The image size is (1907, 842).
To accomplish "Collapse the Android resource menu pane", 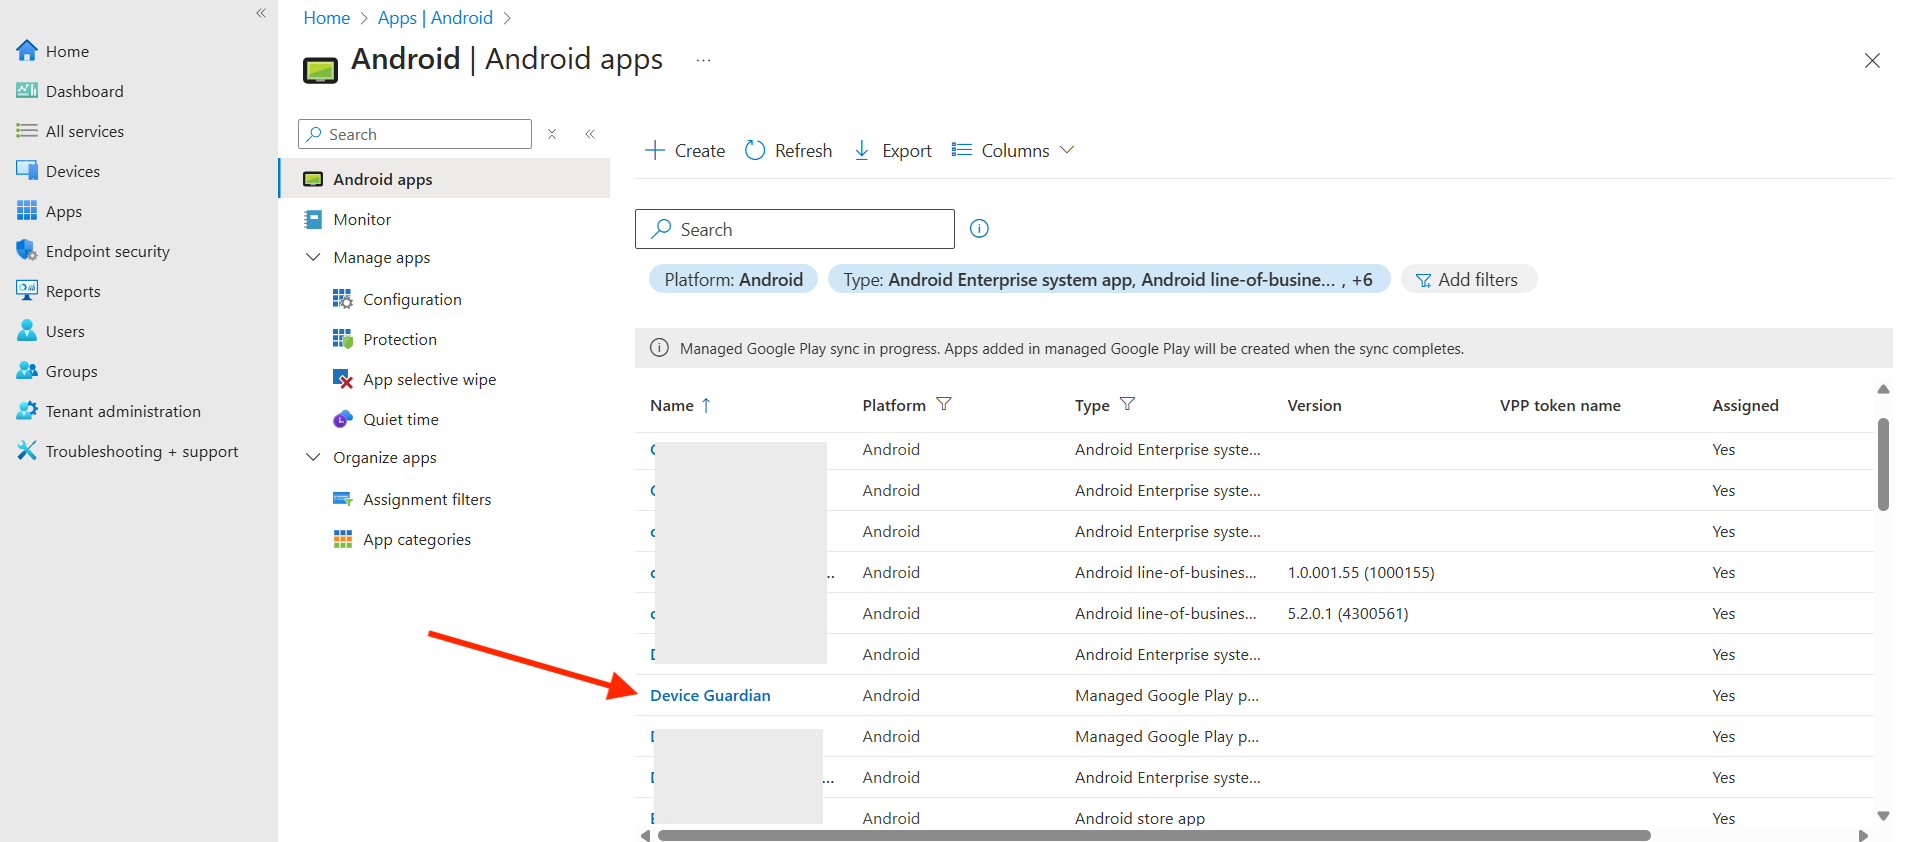I will click(x=590, y=134).
